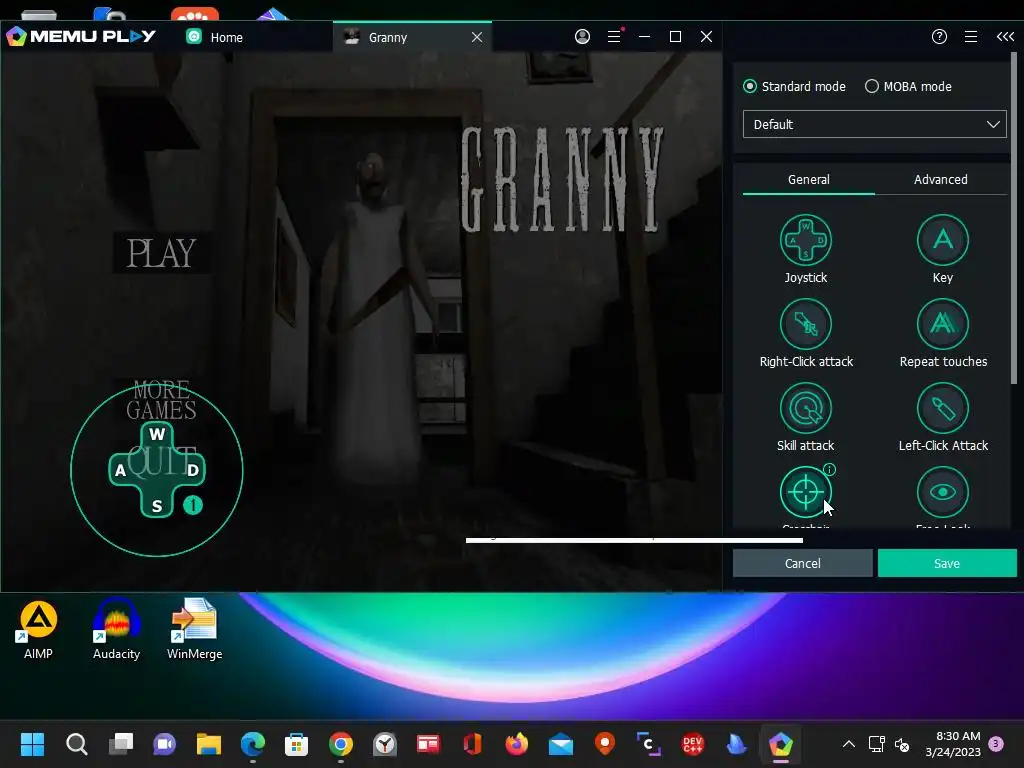Open Microsoft Office from taskbar
Image resolution: width=1024 pixels, height=768 pixels.
click(x=472, y=744)
